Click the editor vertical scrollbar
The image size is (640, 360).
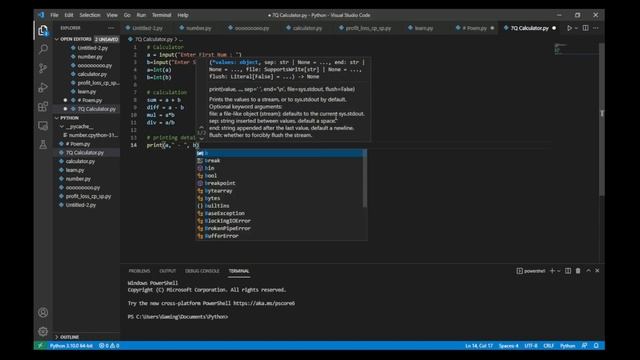pos(602,119)
